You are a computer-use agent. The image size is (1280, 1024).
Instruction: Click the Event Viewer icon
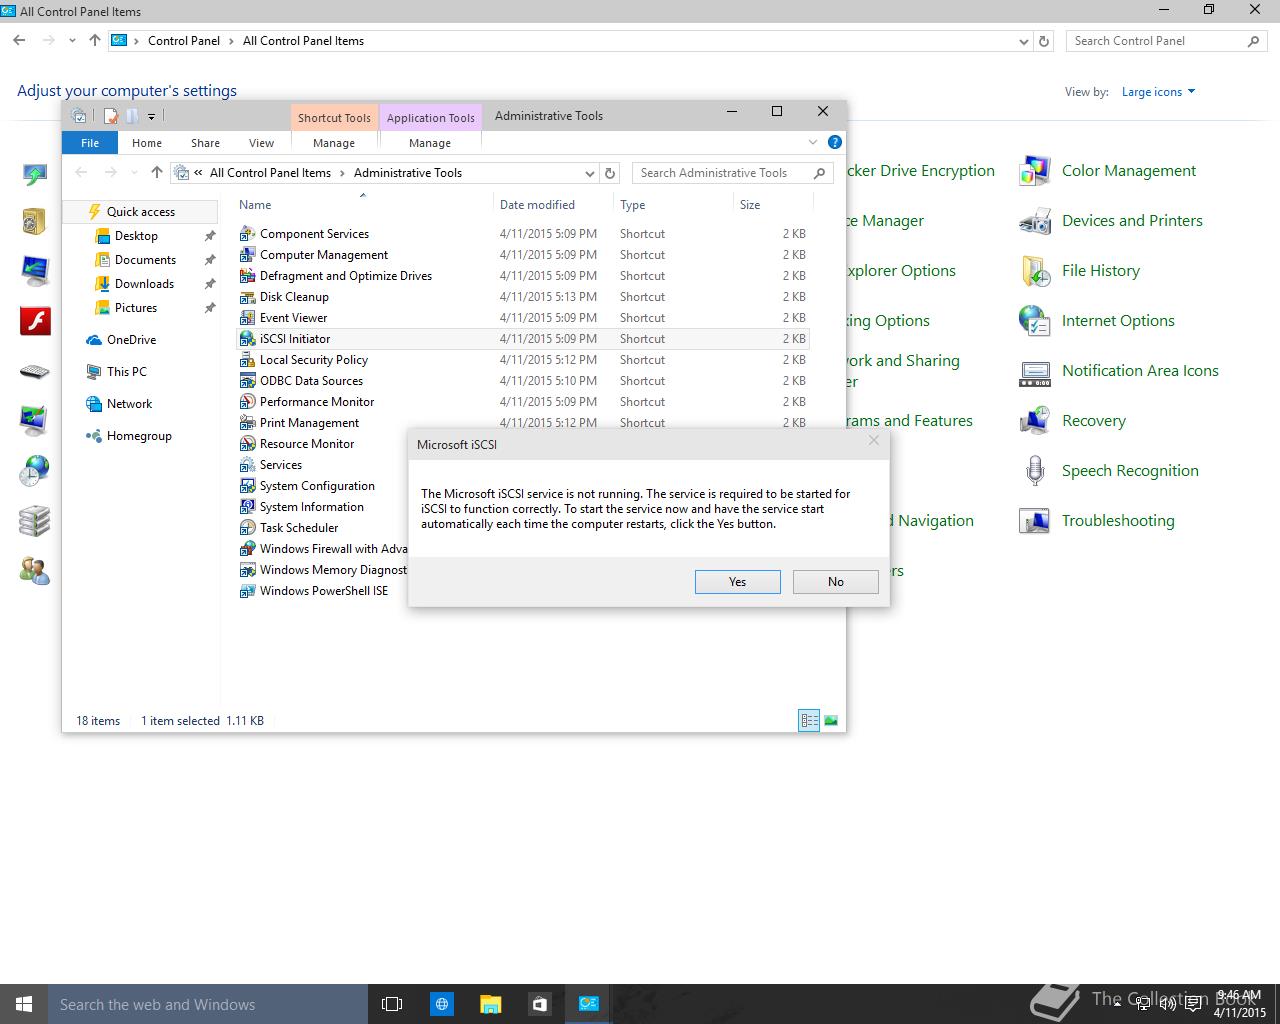[247, 318]
